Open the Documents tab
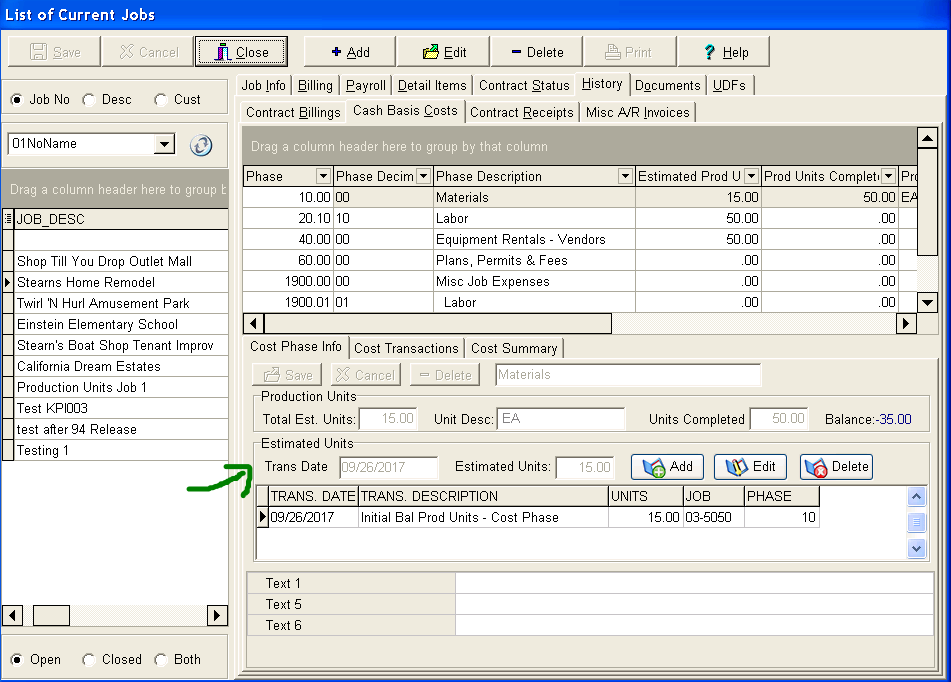 click(x=668, y=86)
